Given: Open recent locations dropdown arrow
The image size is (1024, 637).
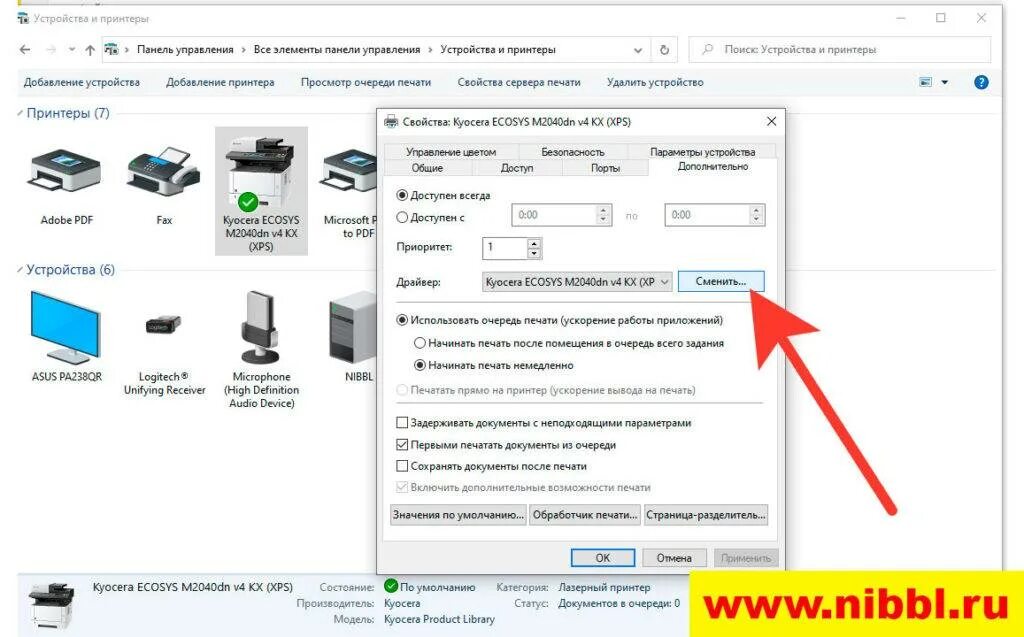Looking at the screenshot, I should (x=72, y=50).
